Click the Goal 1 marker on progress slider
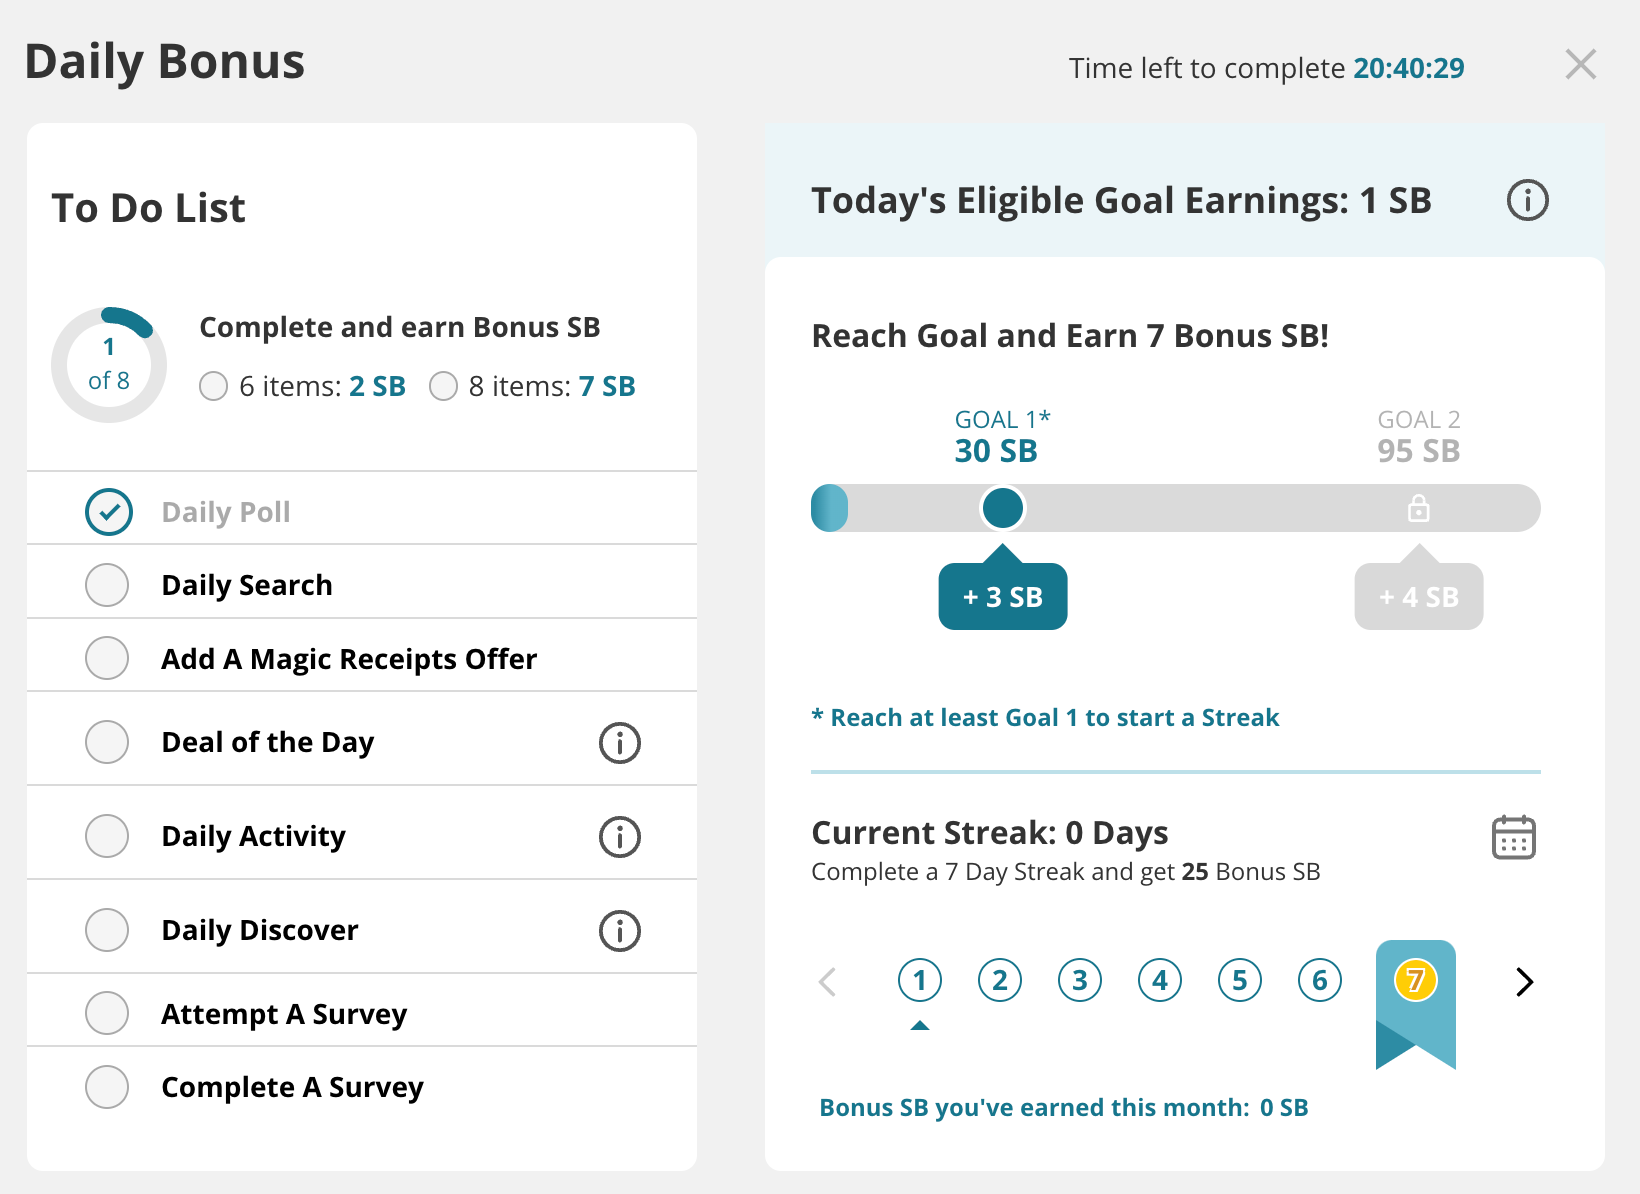 pos(1003,508)
